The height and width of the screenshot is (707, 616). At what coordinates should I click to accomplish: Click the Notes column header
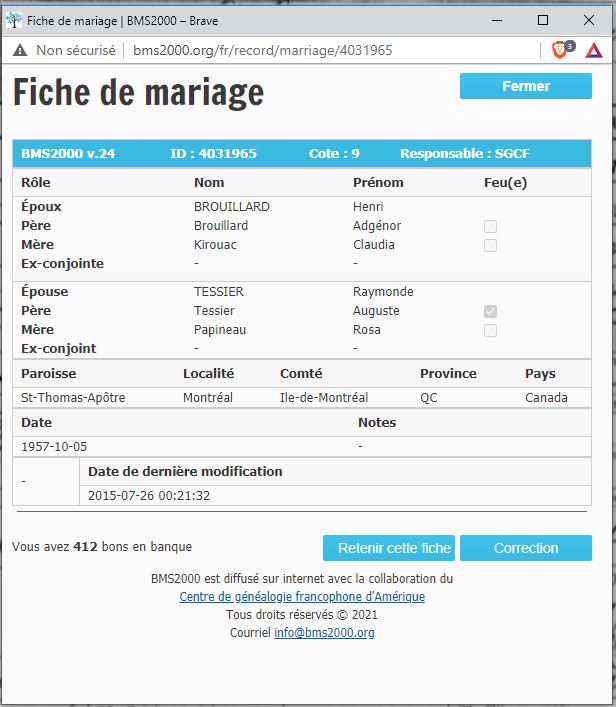point(377,422)
